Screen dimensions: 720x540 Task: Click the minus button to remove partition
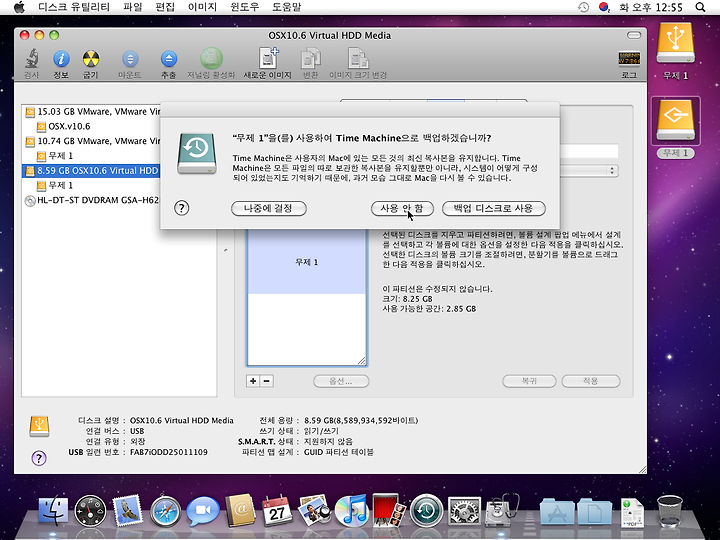pos(267,381)
